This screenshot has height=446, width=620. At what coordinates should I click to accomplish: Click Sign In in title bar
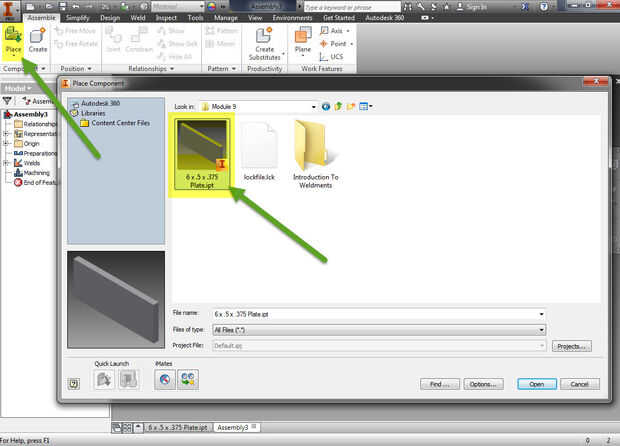[472, 7]
